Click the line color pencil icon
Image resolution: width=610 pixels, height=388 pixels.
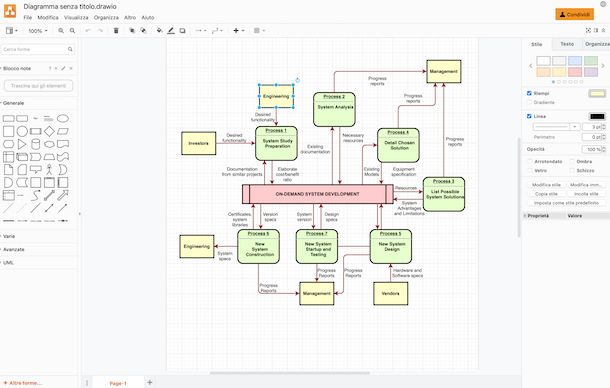click(171, 30)
